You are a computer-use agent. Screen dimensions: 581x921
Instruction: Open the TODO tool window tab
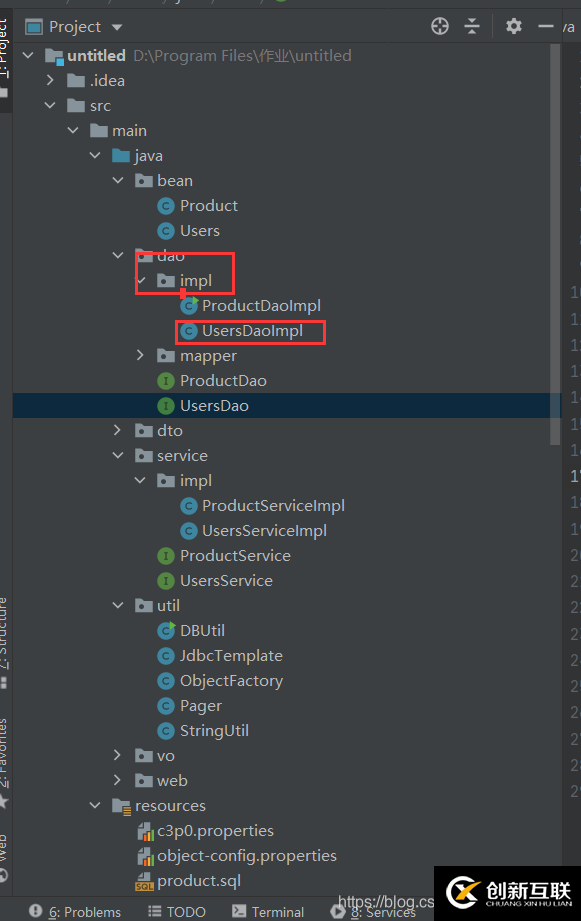177,912
